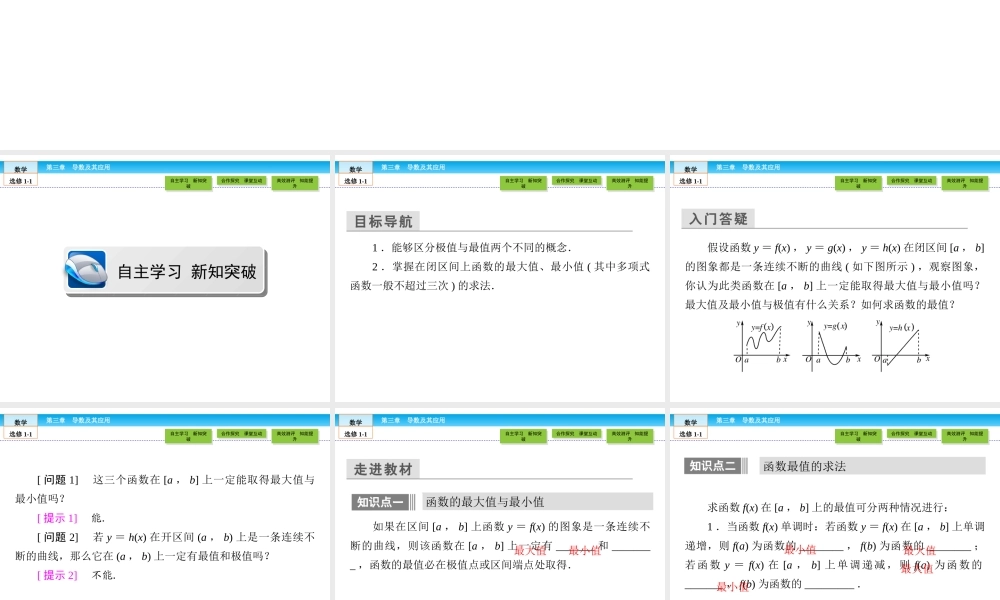
Task: Click the red "最小值" answer blank
Action: coord(585,550)
